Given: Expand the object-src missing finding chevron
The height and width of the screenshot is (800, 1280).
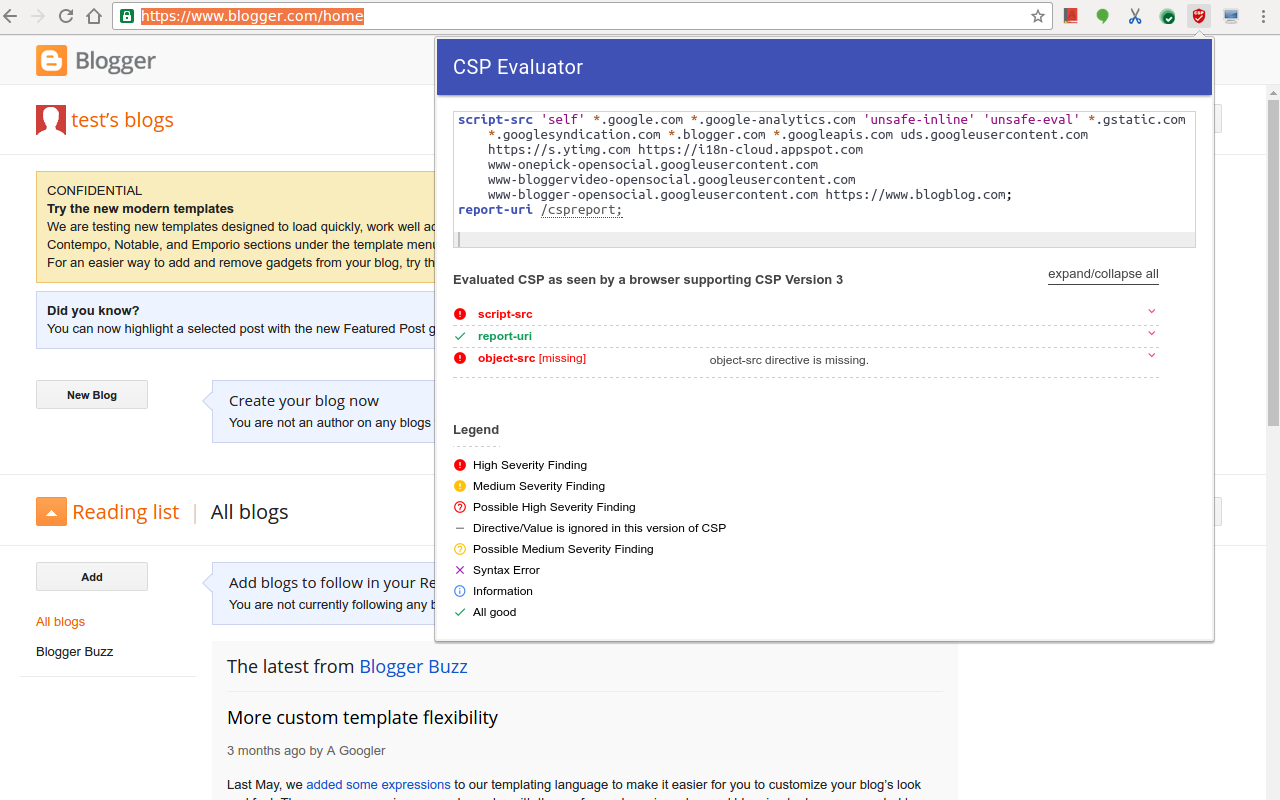Looking at the screenshot, I should click(1151, 356).
